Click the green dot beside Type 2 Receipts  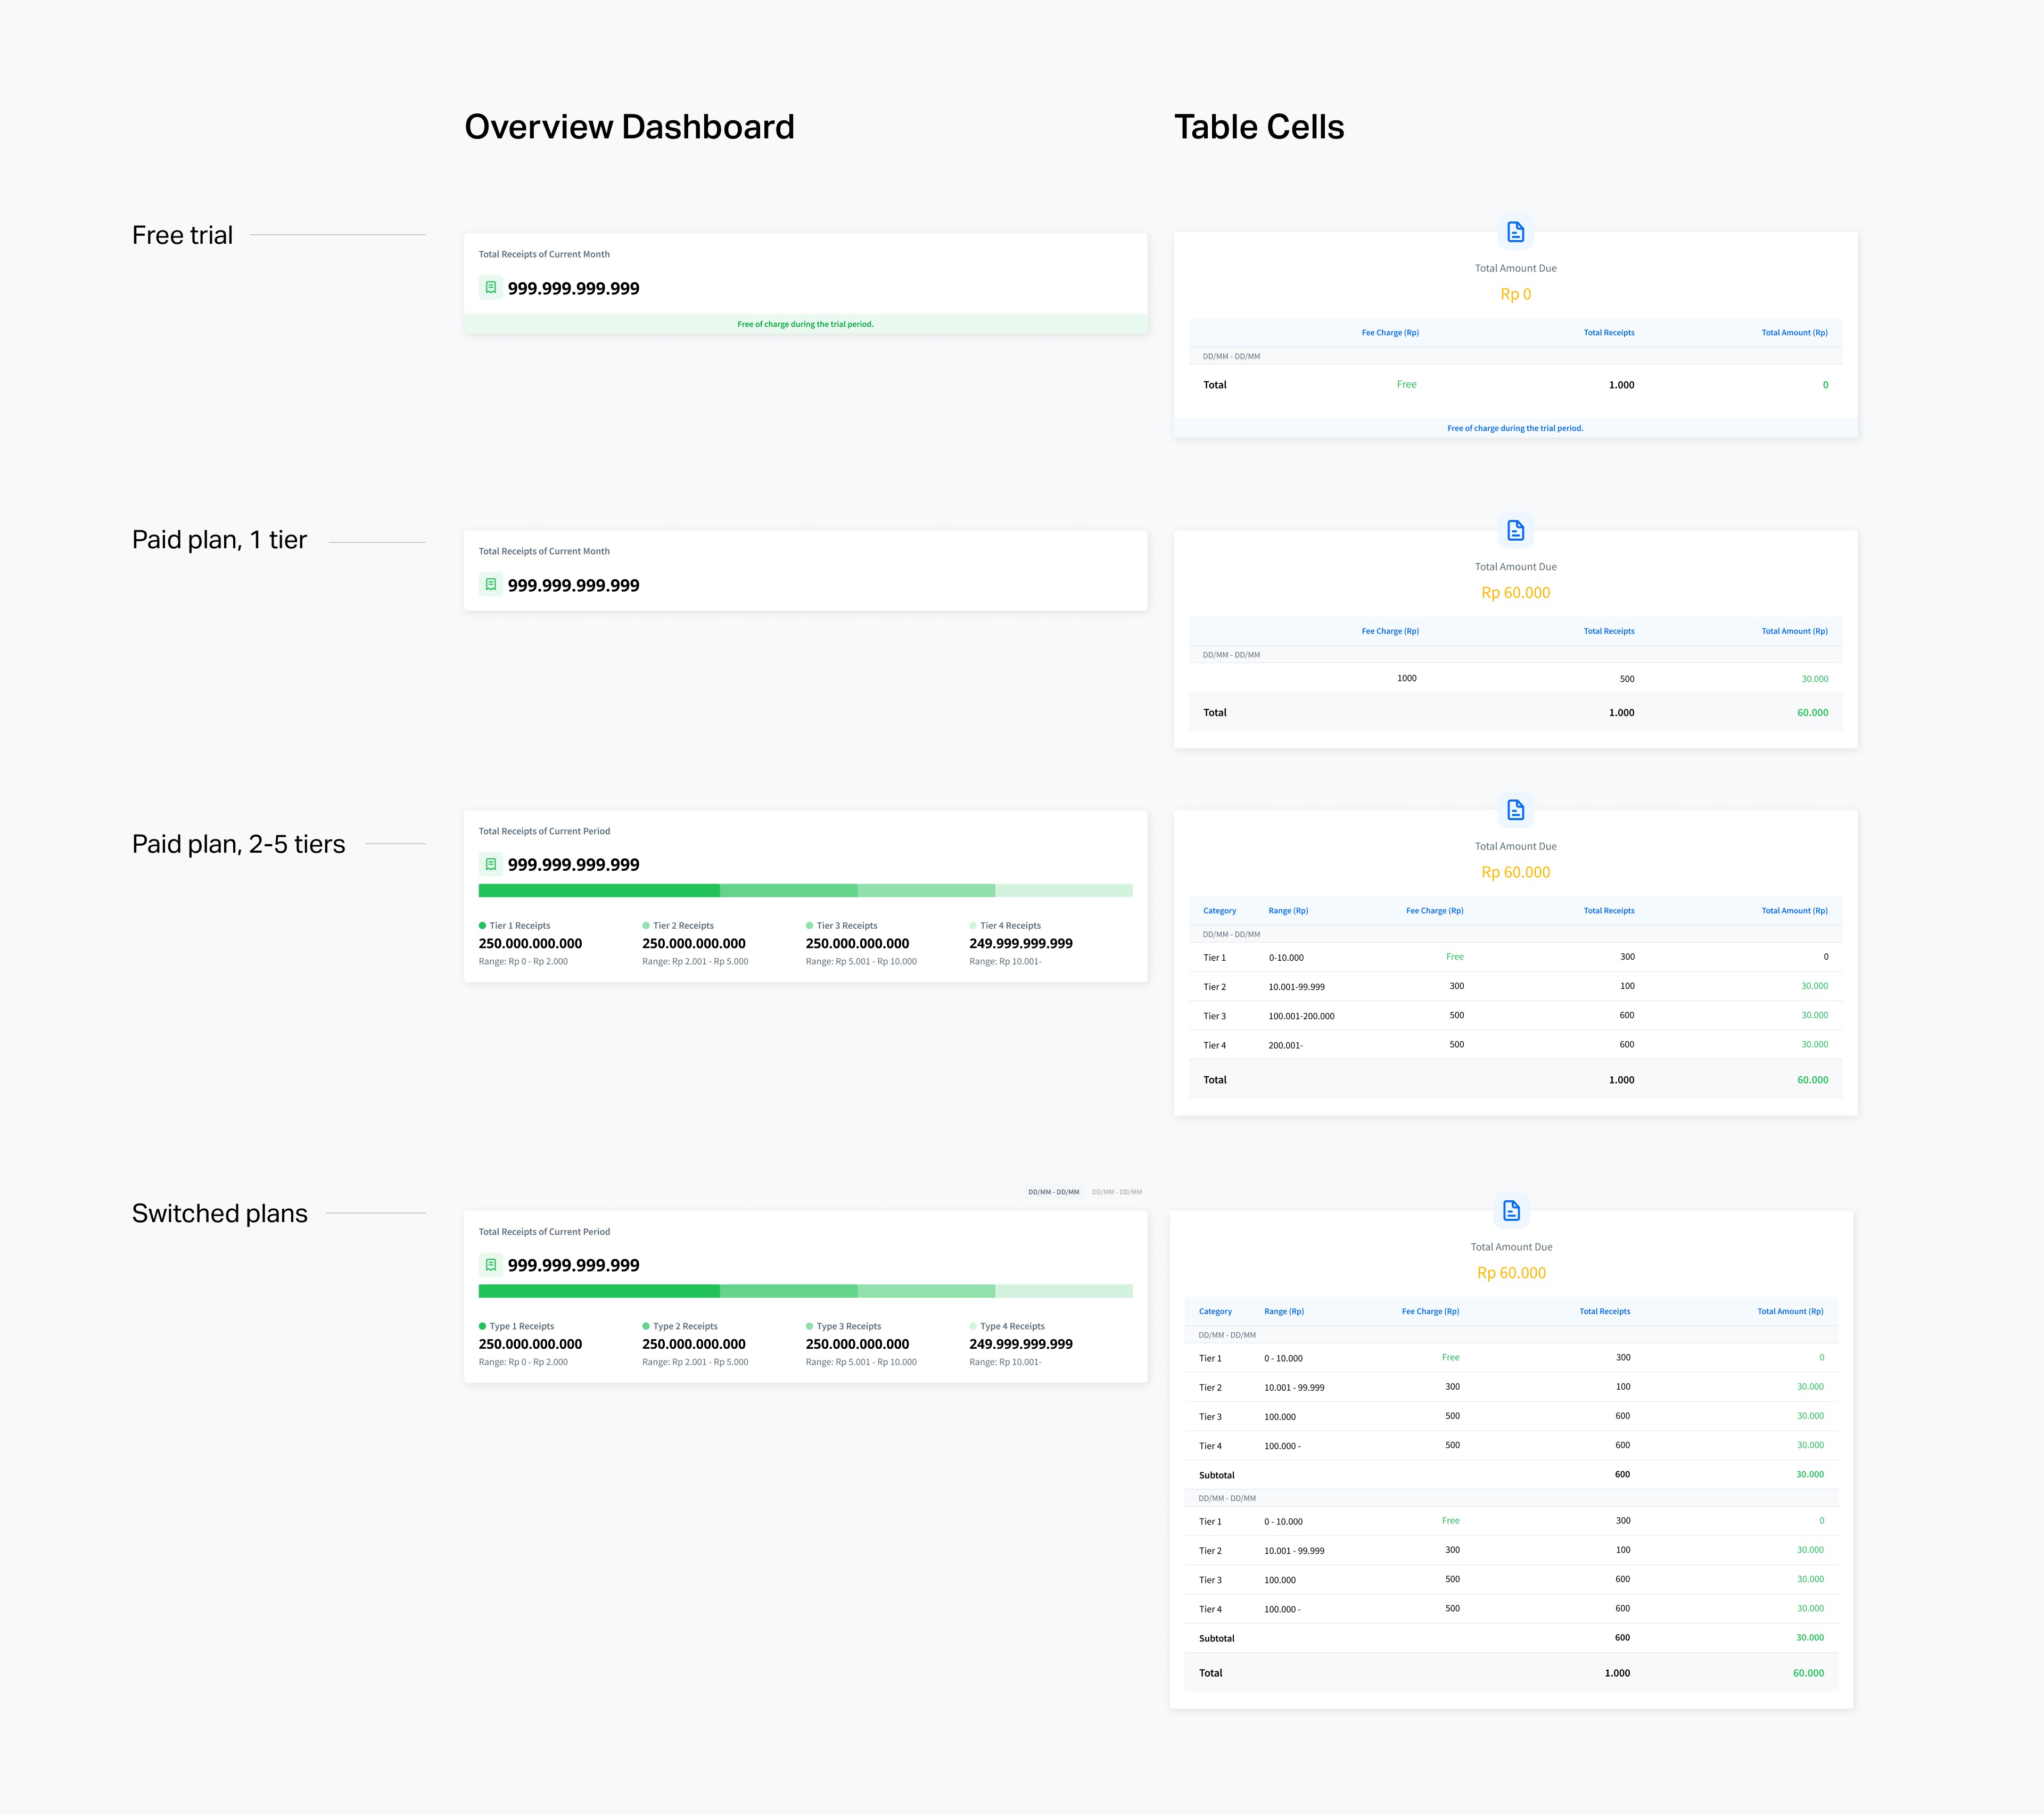[x=646, y=1326]
